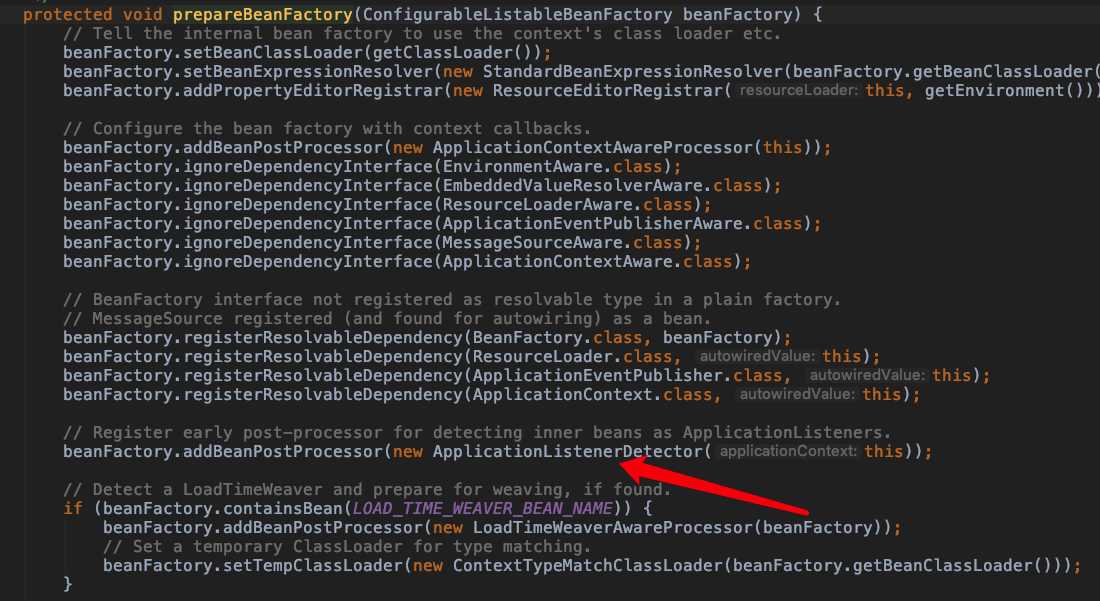Click setBeanClassLoader method call
Viewport: 1100px width, 601px height.
coord(272,52)
